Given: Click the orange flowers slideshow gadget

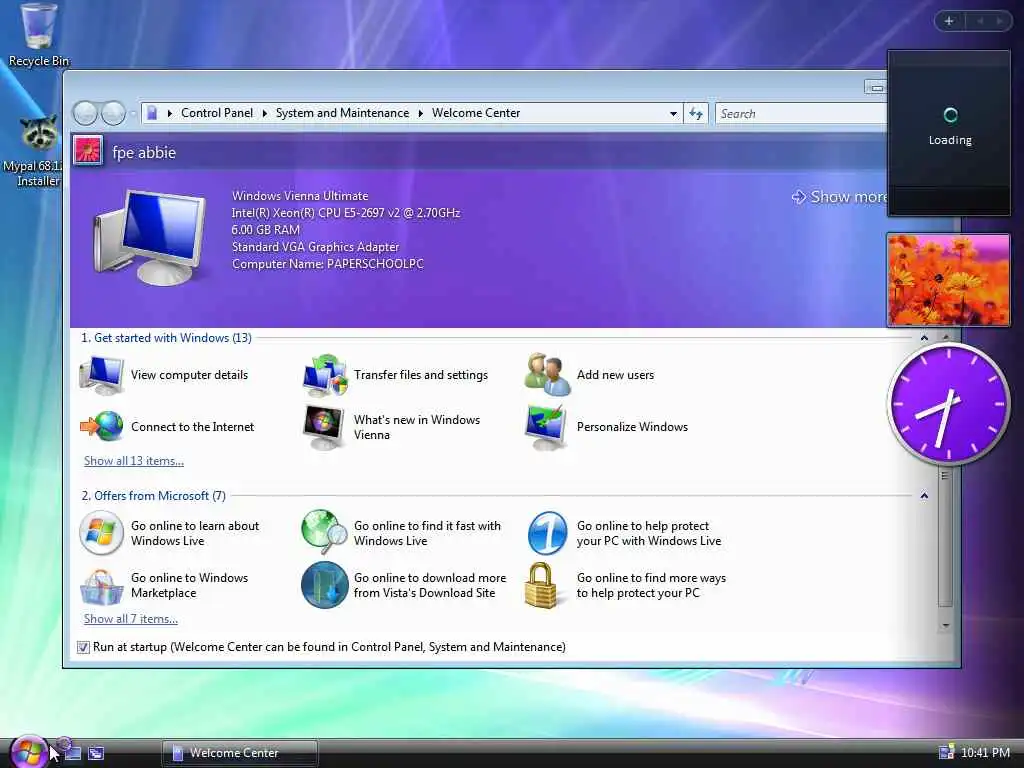Looking at the screenshot, I should coord(948,280).
